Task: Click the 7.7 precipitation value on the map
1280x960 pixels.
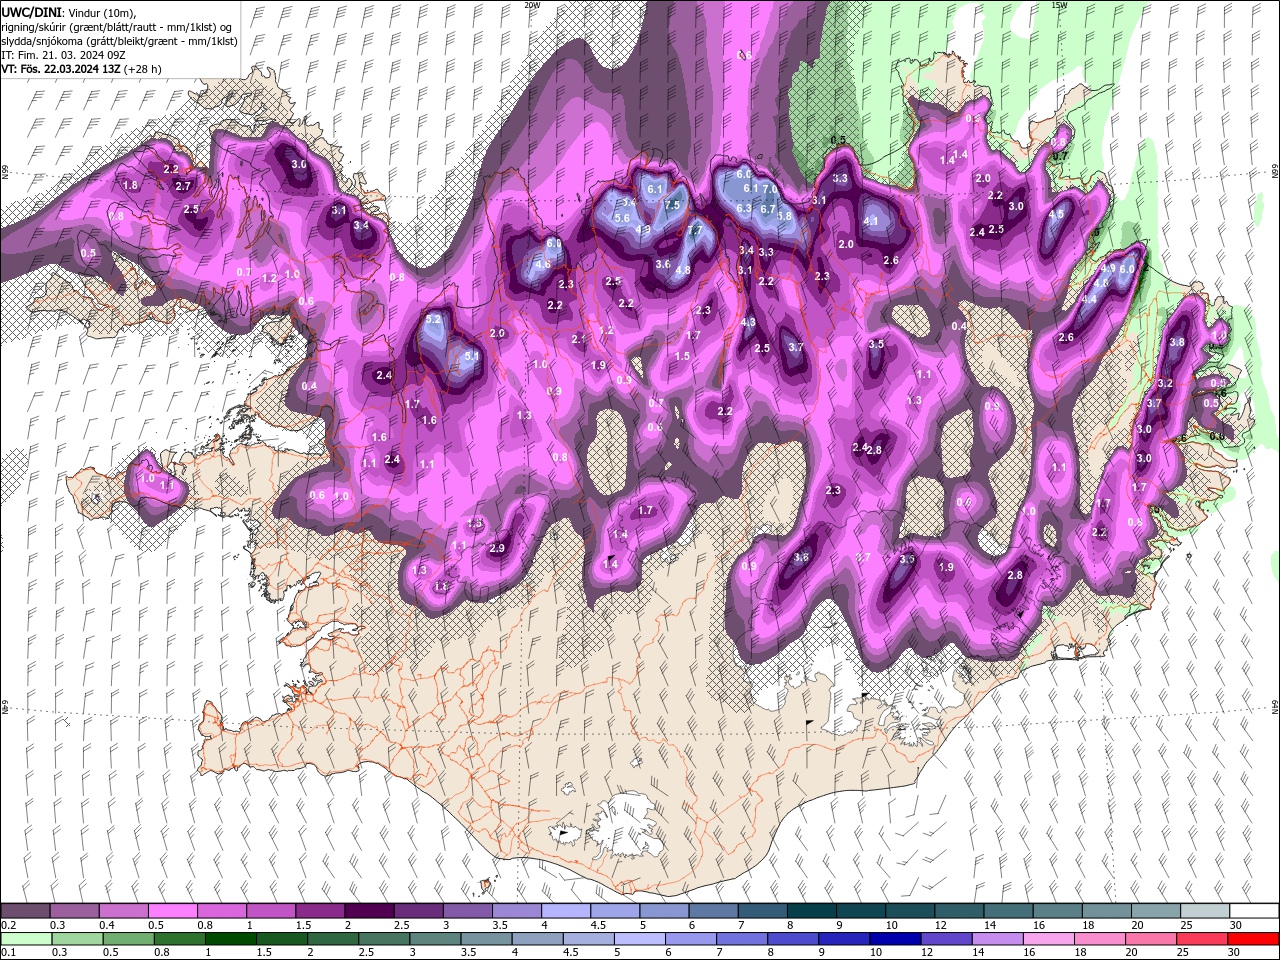Action: point(695,230)
